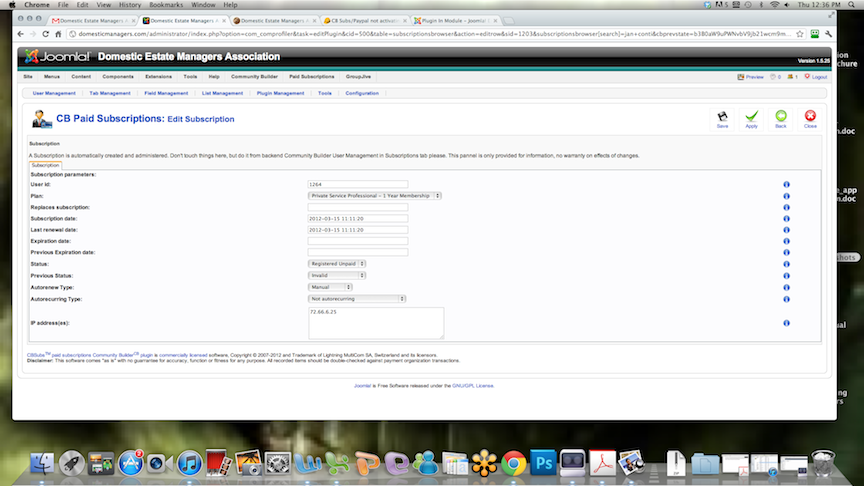
Task: Click info icon for Plan row
Action: (786, 196)
